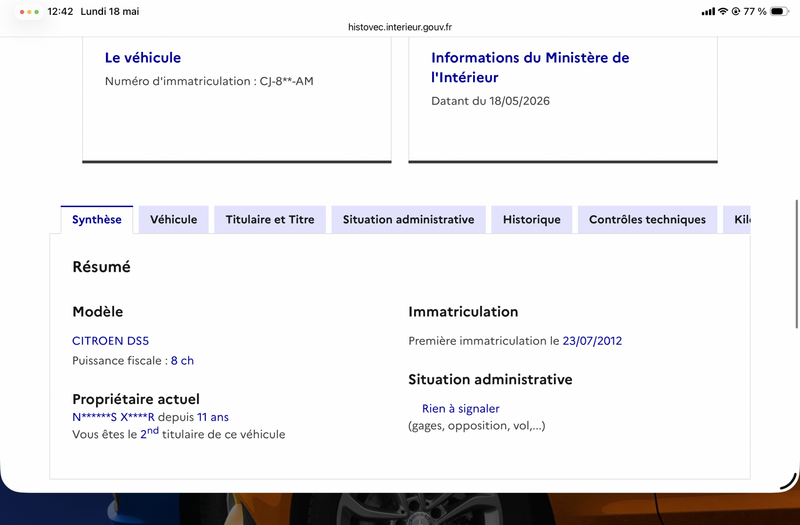The height and width of the screenshot is (525, 800).
Task: Tap the 12:42 clock
Action: [x=60, y=11]
